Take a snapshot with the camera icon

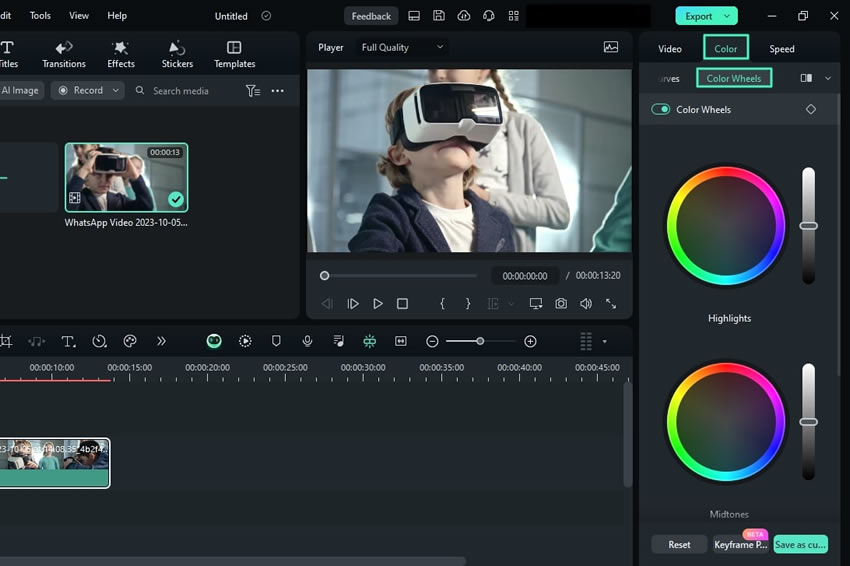point(561,304)
